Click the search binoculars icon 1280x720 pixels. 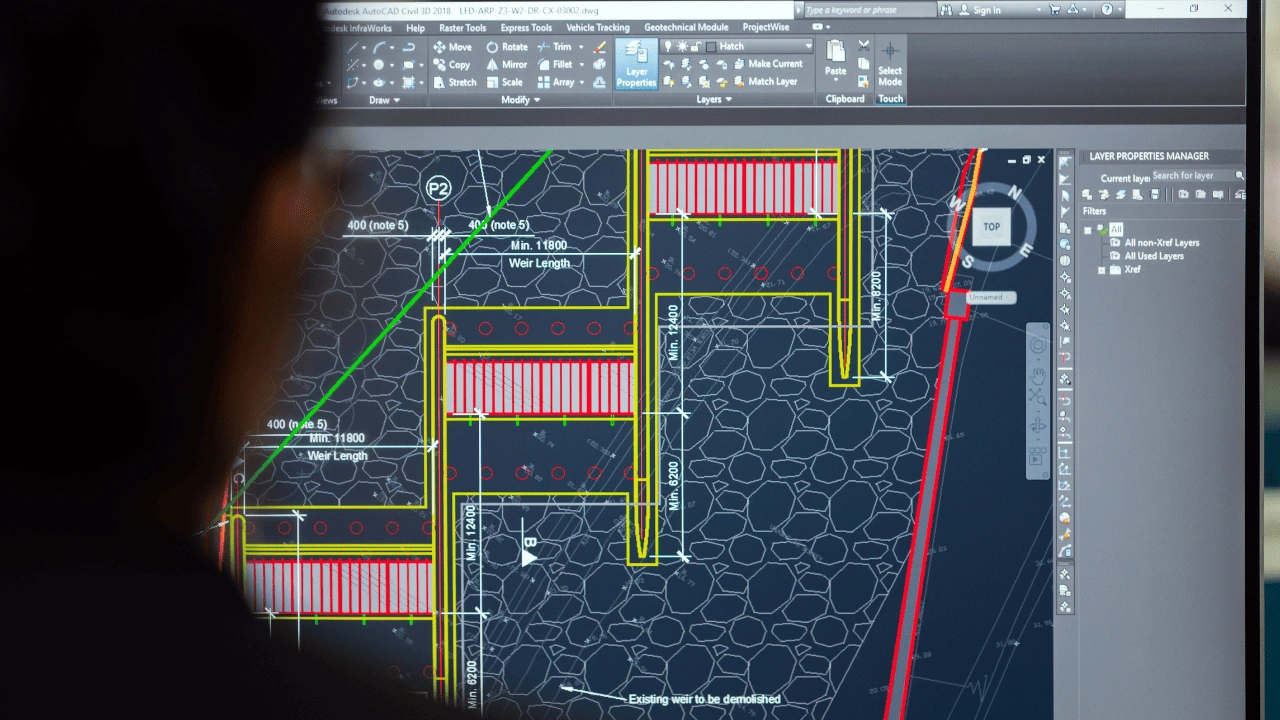click(x=945, y=10)
